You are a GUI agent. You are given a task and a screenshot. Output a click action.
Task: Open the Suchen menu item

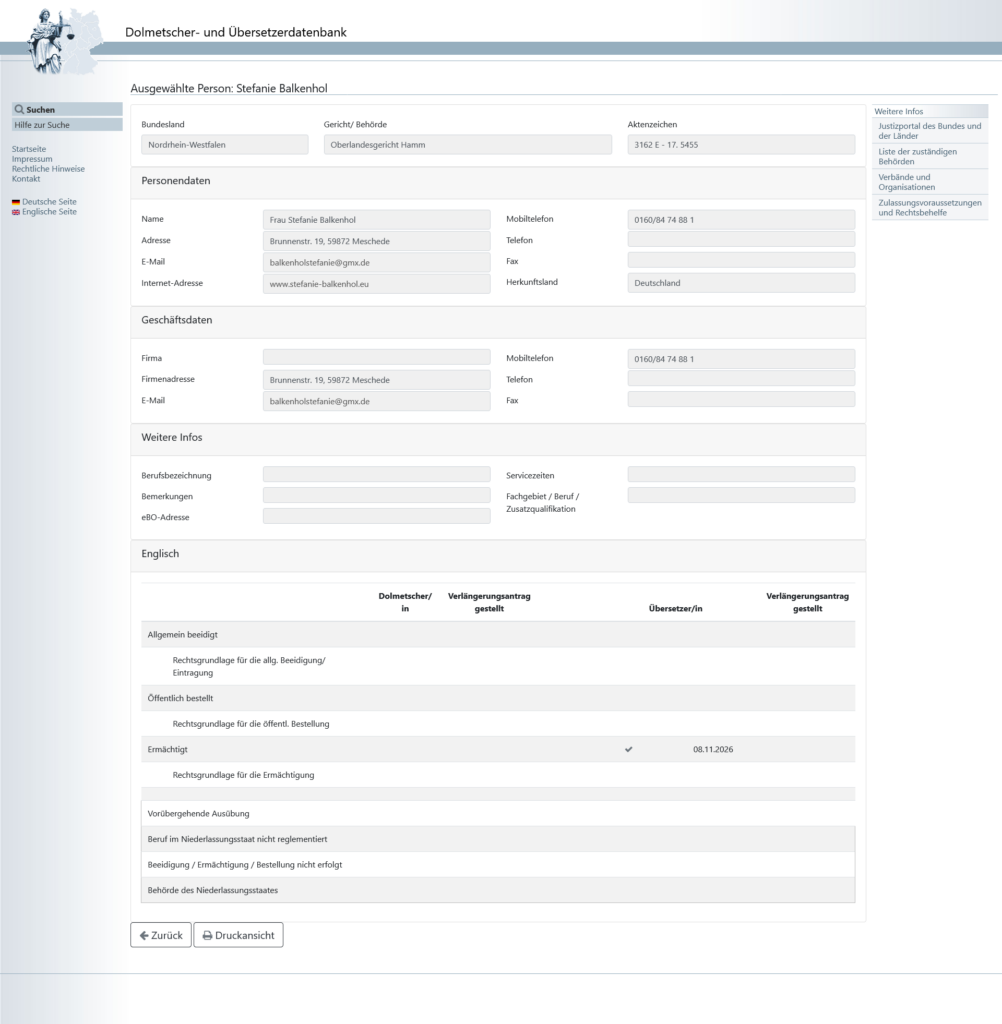coord(67,109)
